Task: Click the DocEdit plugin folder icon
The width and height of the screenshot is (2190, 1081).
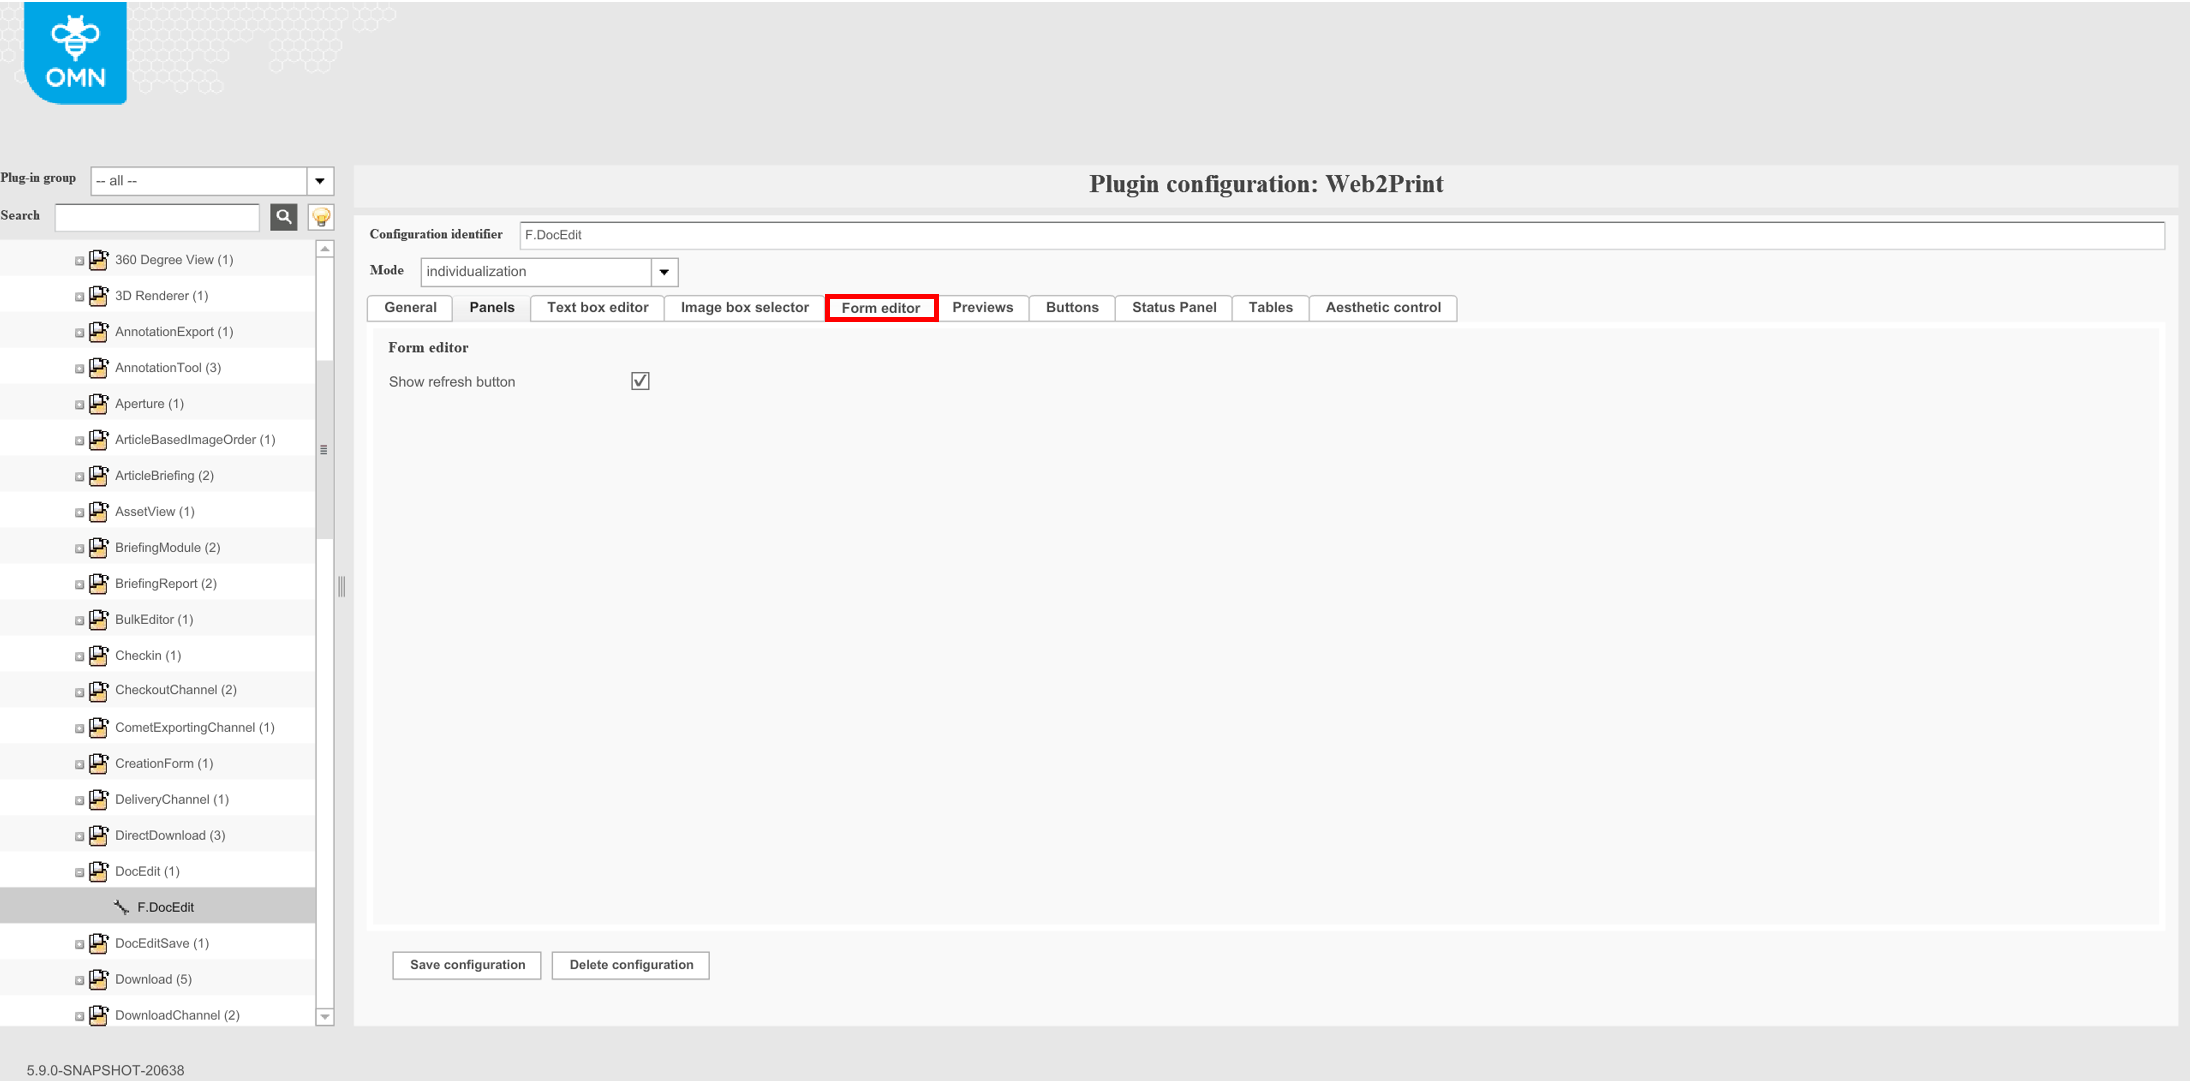Action: tap(98, 870)
